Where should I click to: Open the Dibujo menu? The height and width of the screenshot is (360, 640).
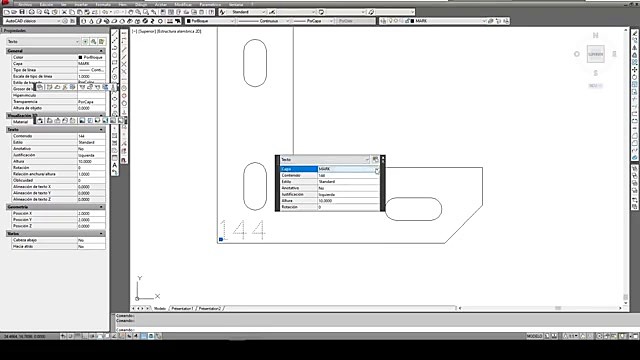coord(141,4)
